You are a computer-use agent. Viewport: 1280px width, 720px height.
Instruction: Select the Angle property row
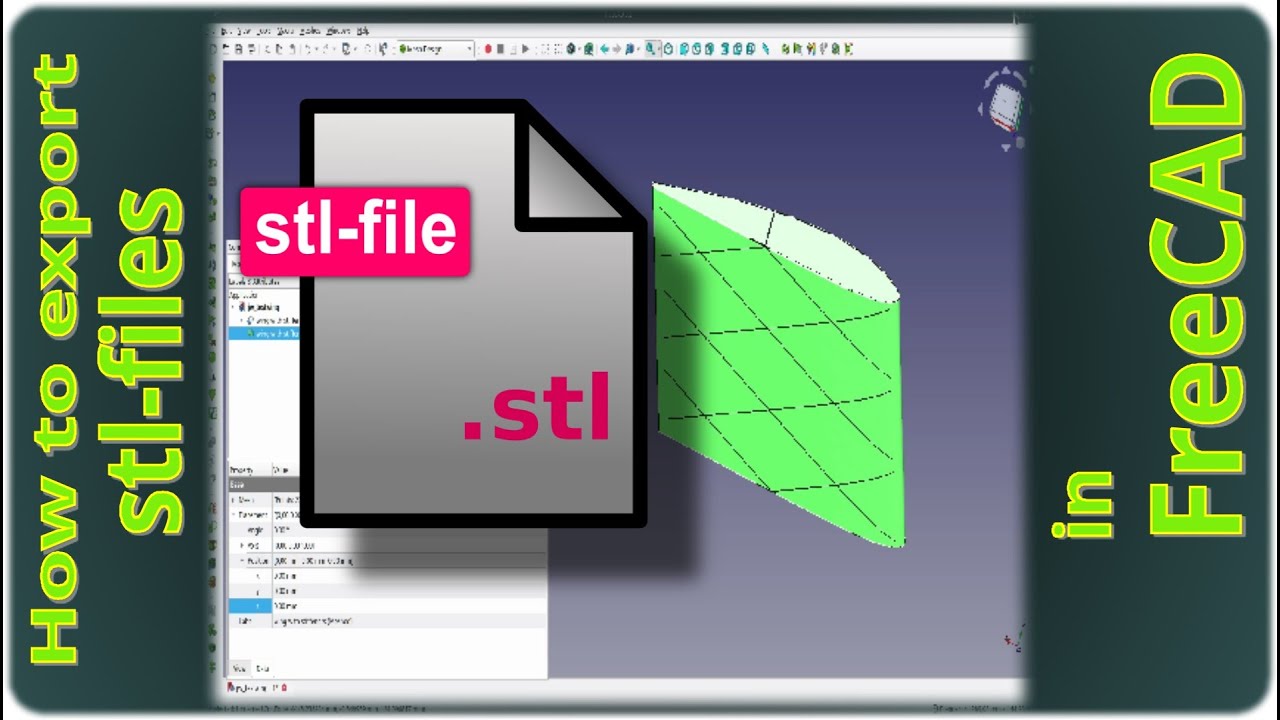(388, 530)
